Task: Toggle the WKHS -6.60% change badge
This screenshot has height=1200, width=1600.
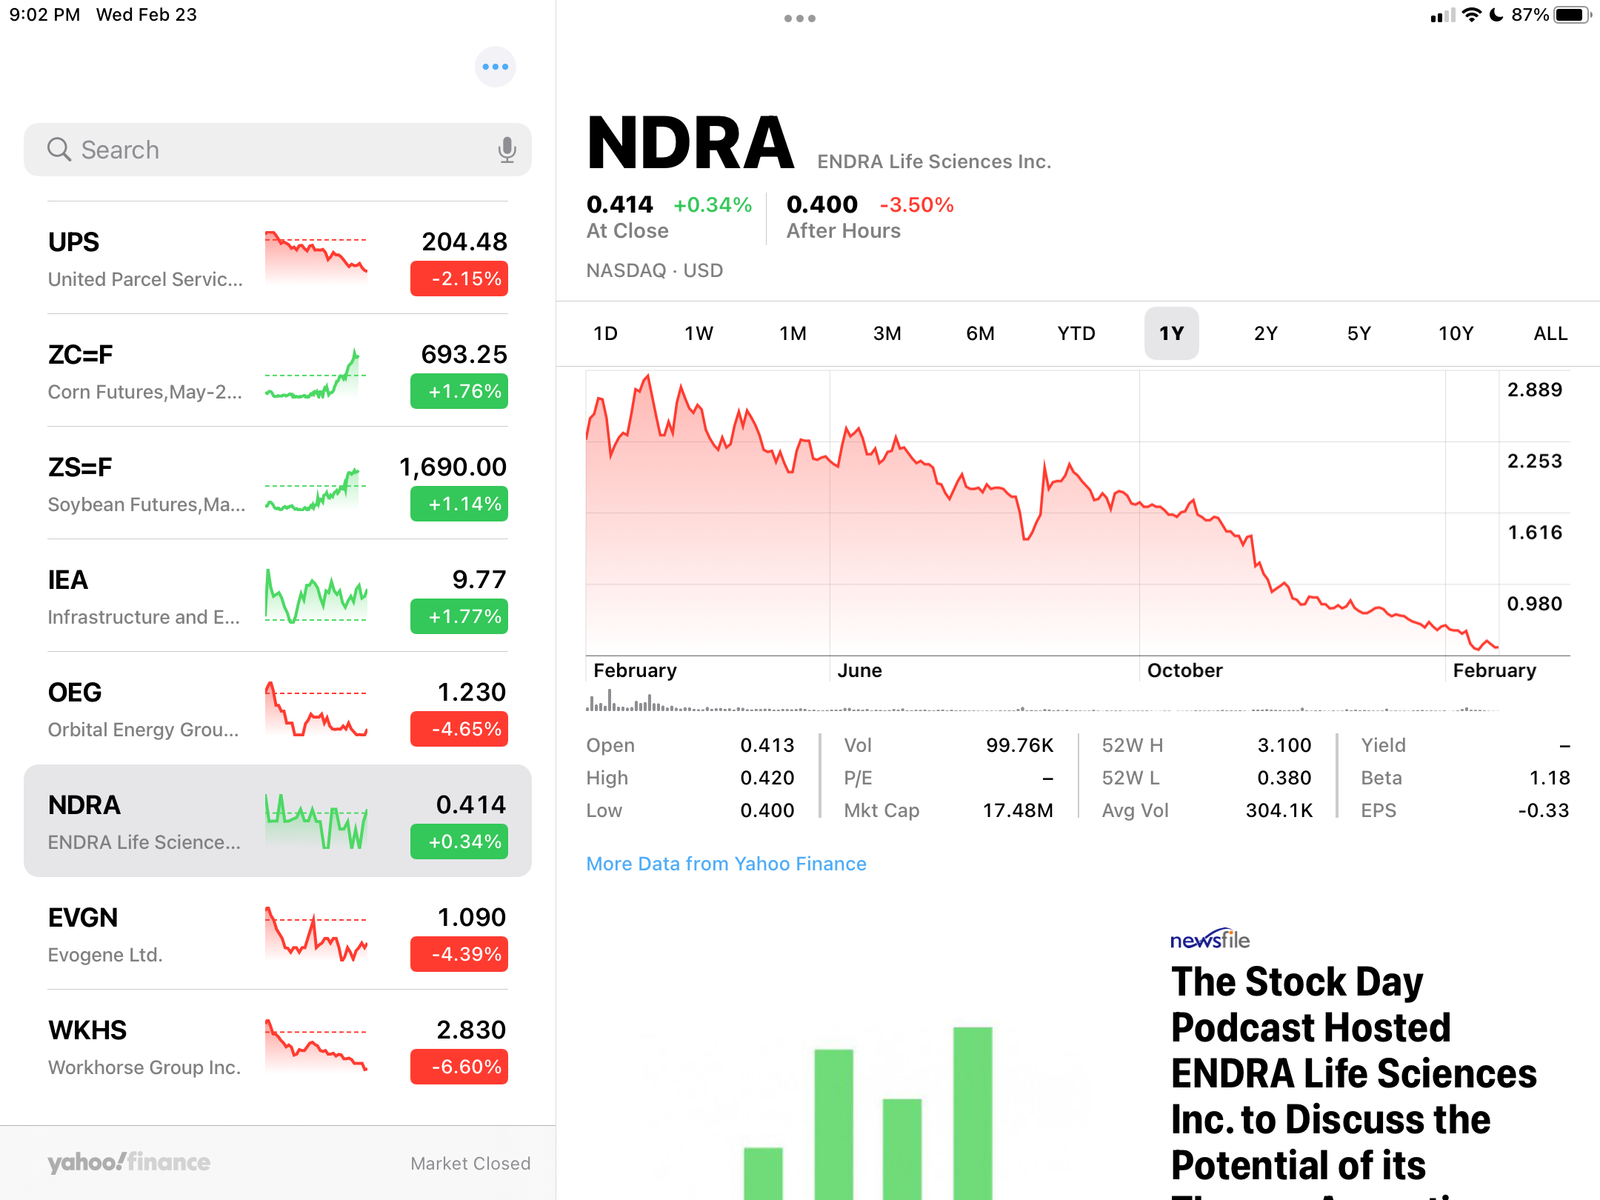Action: [x=459, y=1067]
